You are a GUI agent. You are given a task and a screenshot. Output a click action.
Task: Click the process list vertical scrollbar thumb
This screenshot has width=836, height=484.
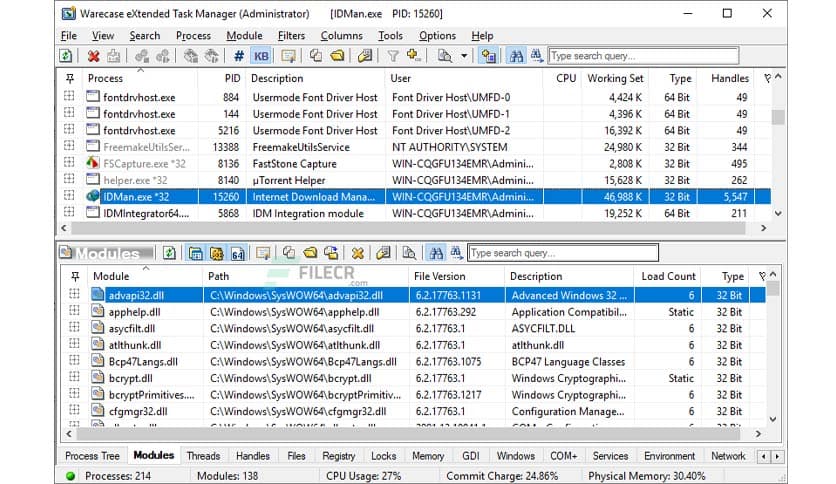pyautogui.click(x=778, y=117)
